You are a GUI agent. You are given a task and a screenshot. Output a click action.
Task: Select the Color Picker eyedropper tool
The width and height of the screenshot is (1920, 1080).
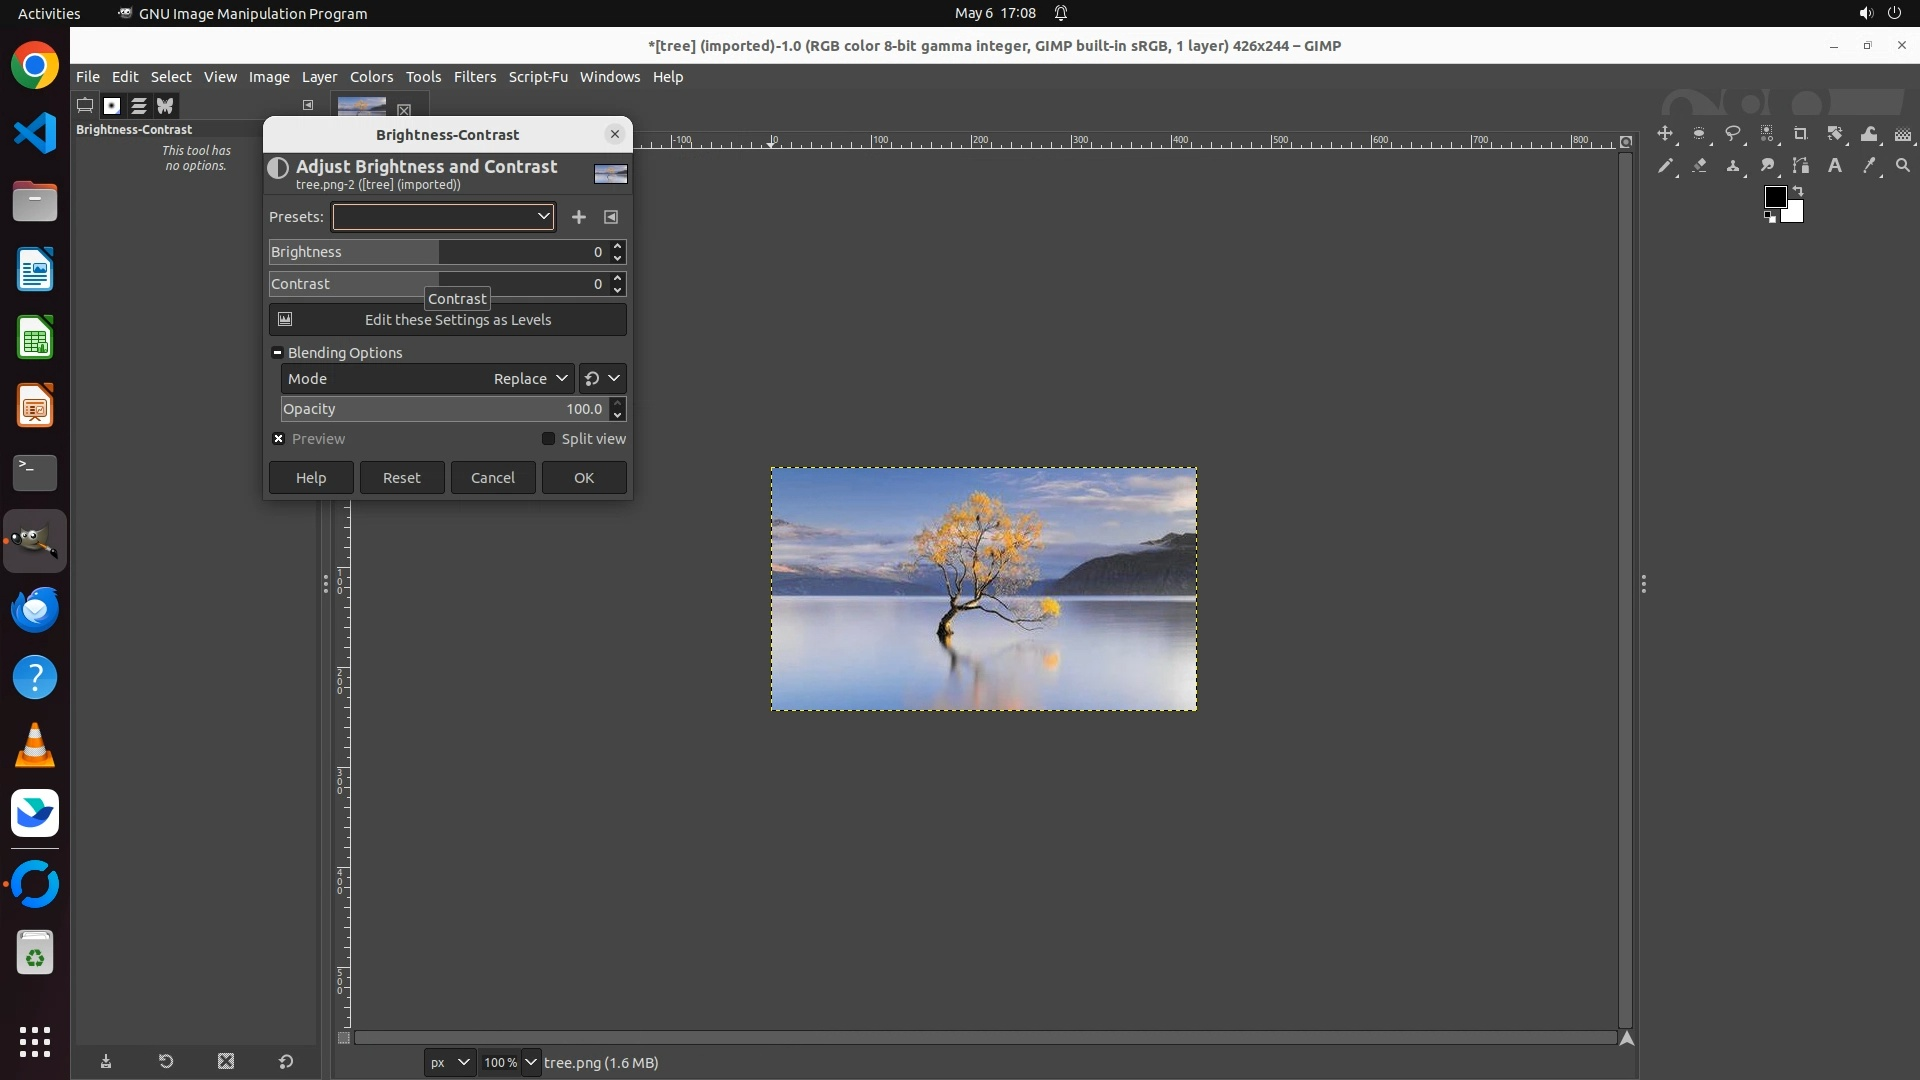[1869, 166]
